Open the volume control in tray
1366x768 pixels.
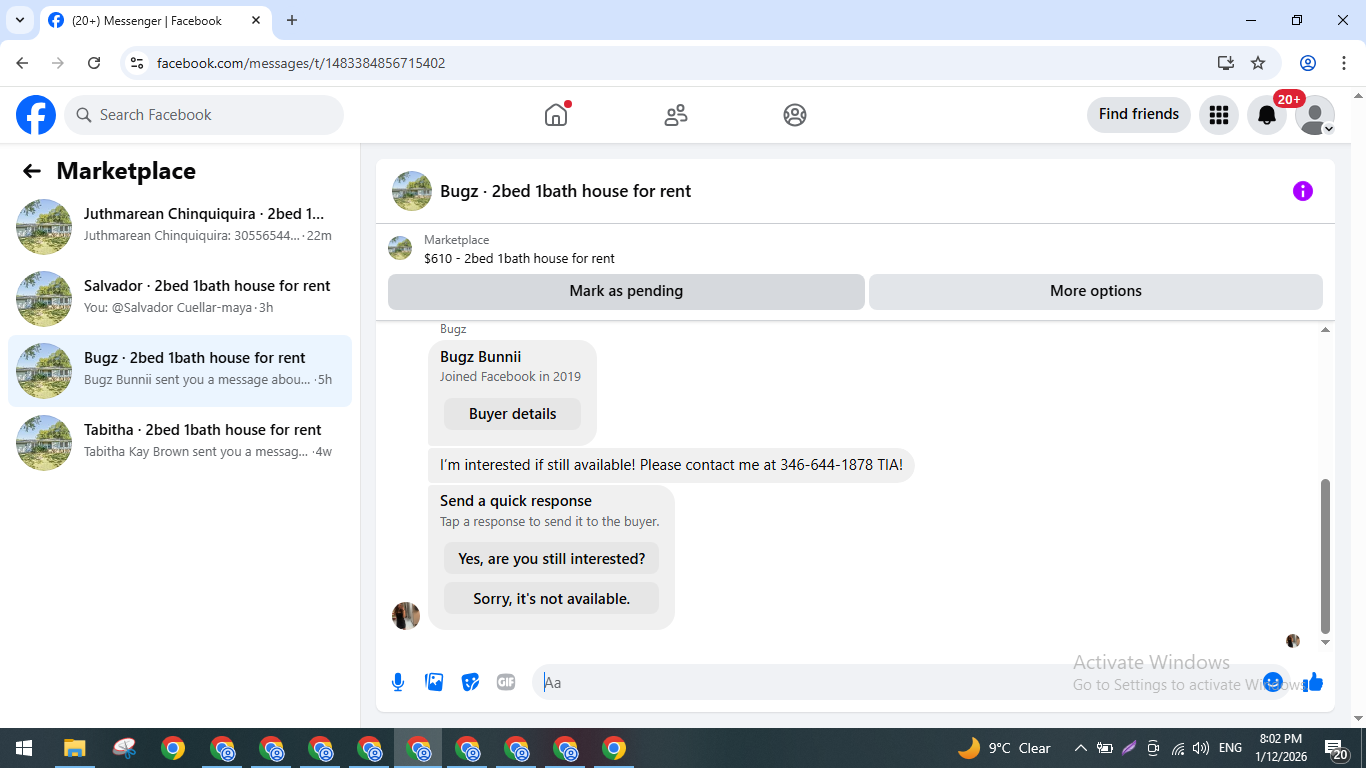(x=1201, y=748)
